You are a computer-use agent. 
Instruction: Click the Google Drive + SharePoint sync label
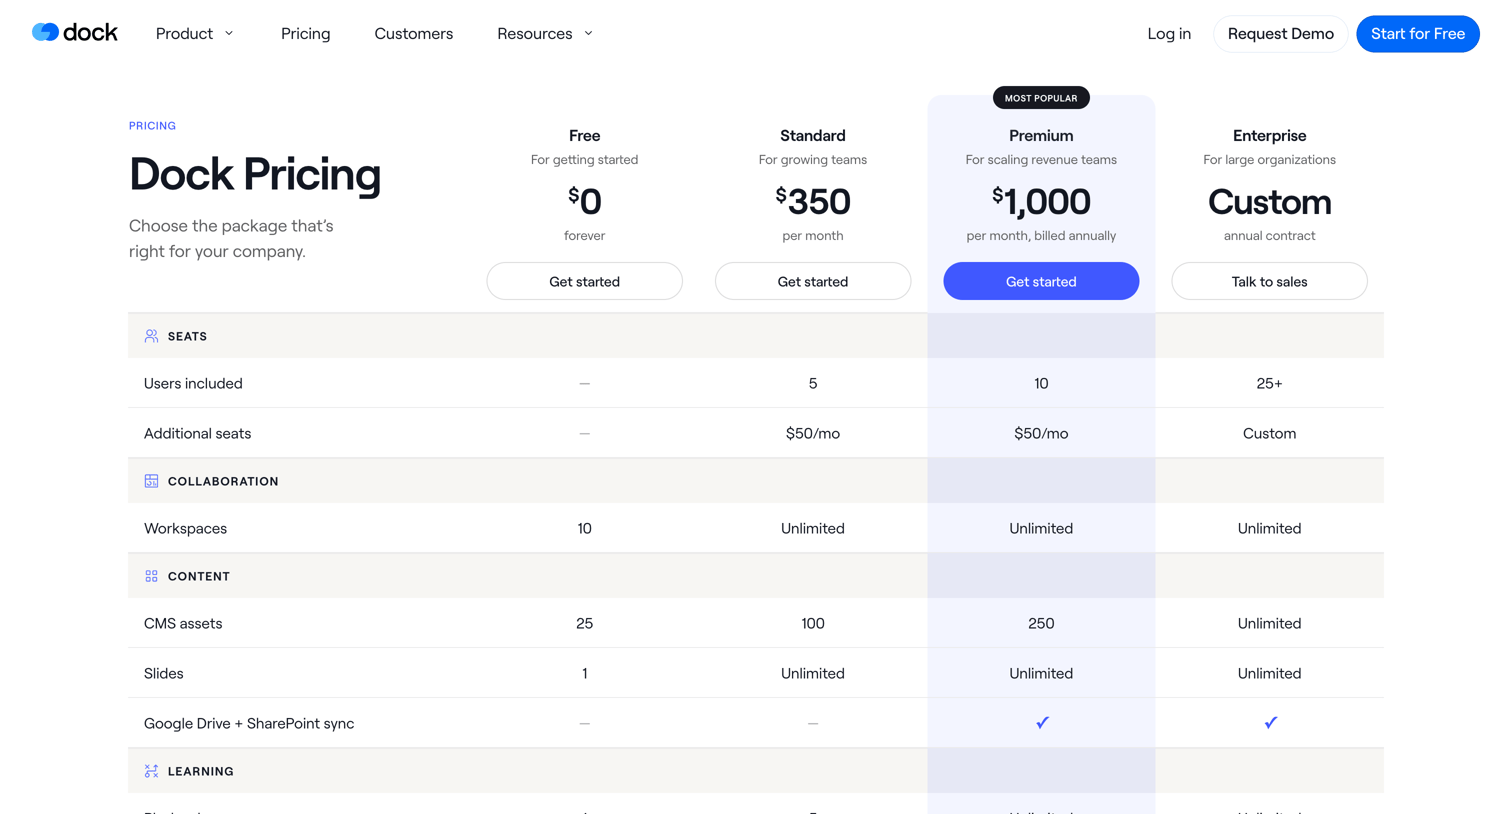coord(249,723)
